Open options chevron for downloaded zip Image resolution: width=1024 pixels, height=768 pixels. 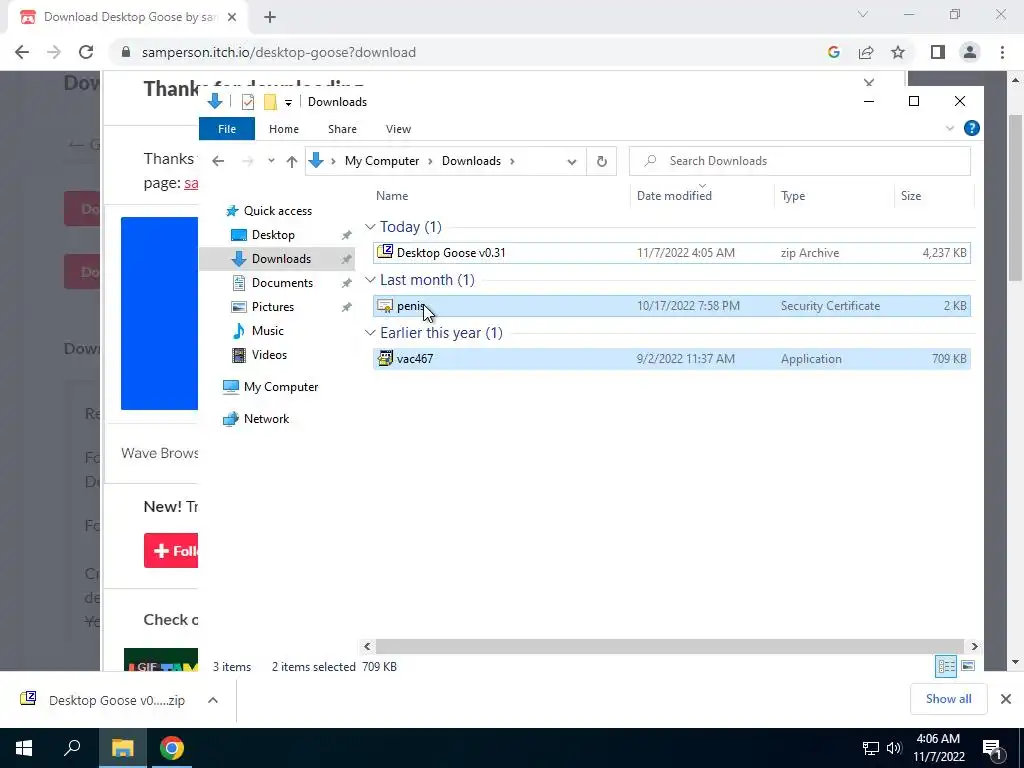pyautogui.click(x=213, y=700)
